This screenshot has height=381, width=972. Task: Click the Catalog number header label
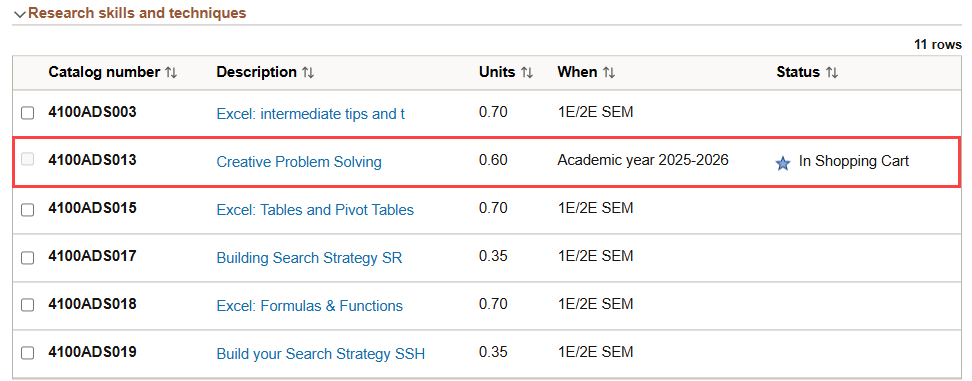coord(104,72)
